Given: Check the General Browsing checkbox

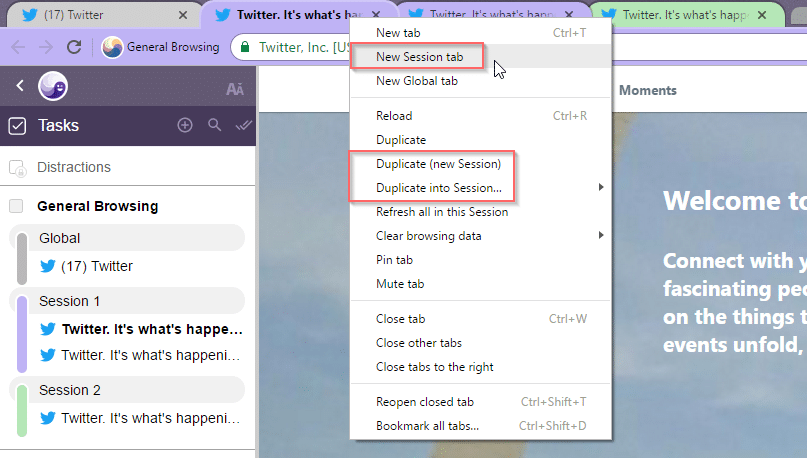Looking at the screenshot, I should pos(16,206).
